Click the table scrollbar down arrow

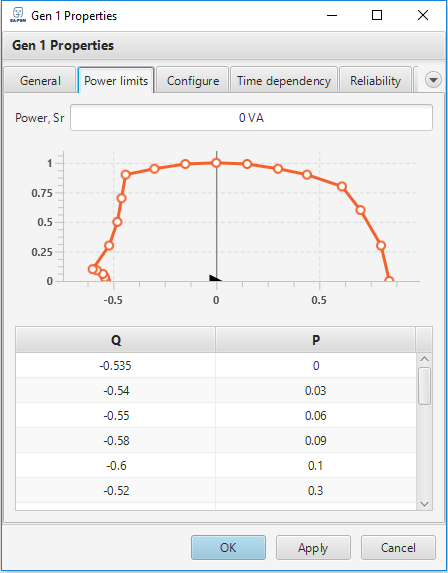[x=424, y=504]
